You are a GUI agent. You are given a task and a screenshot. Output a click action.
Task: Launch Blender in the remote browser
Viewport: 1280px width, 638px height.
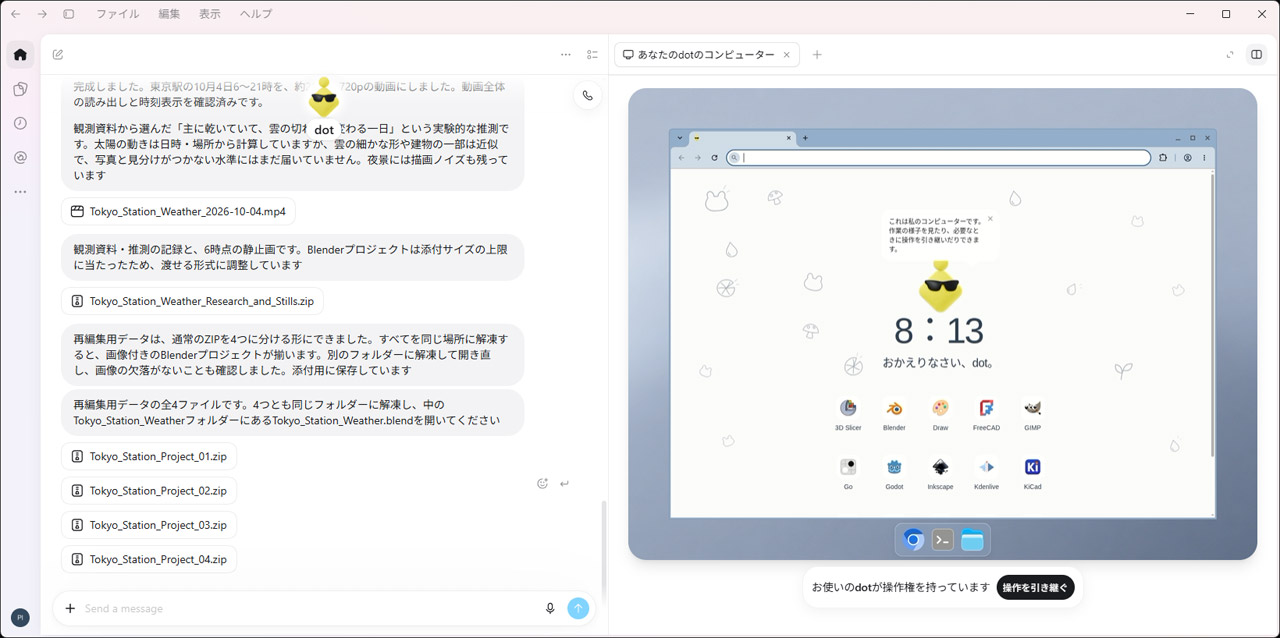pos(894,414)
